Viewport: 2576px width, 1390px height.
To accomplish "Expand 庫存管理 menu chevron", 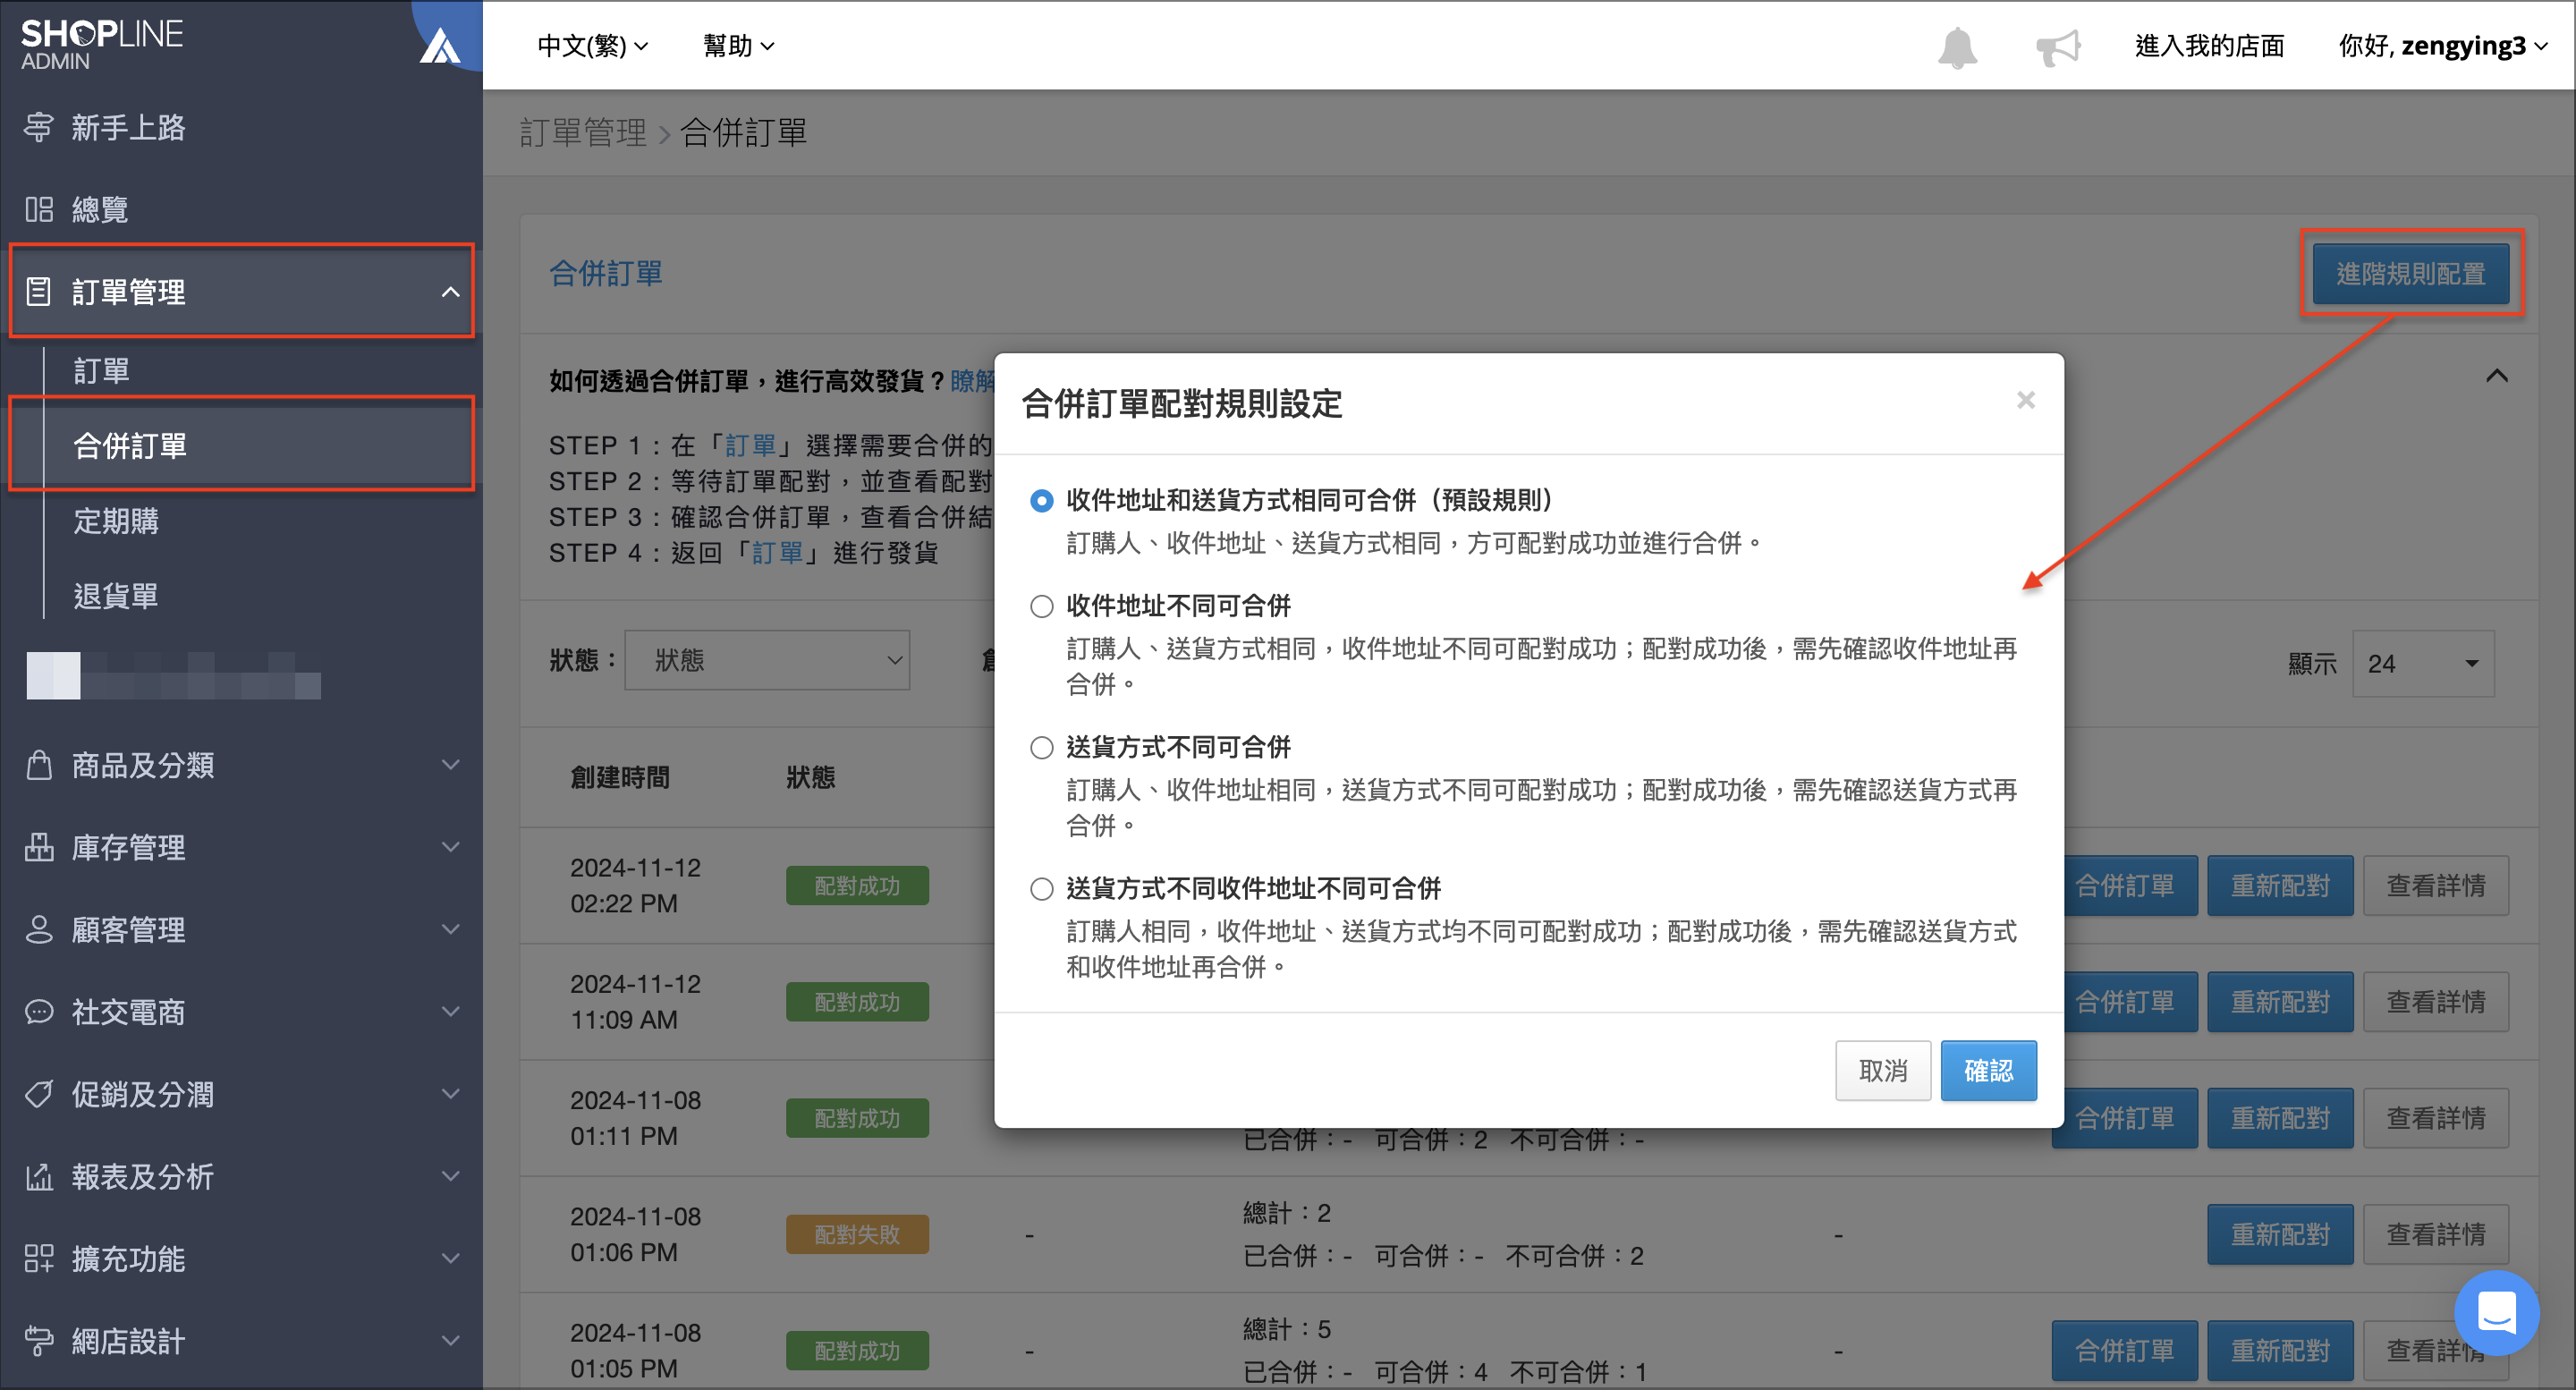I will pyautogui.click(x=450, y=847).
